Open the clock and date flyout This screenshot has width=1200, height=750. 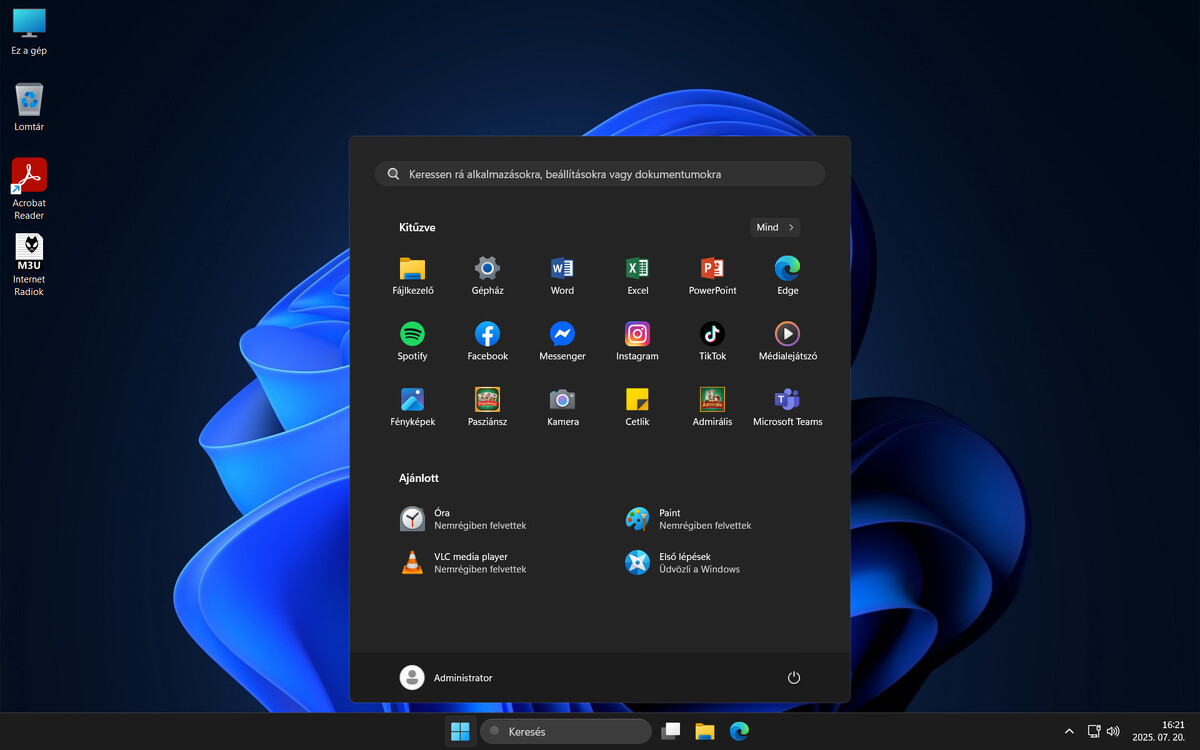coord(1159,731)
